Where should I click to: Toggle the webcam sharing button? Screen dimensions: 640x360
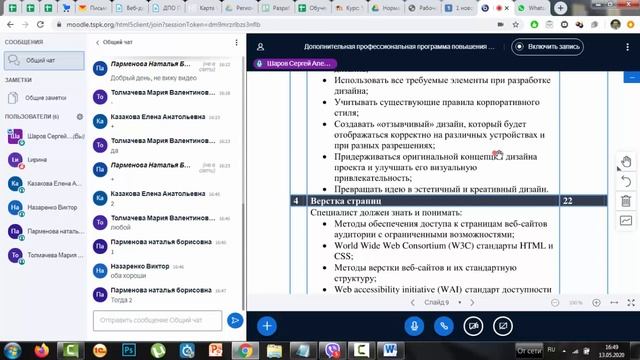point(473,326)
